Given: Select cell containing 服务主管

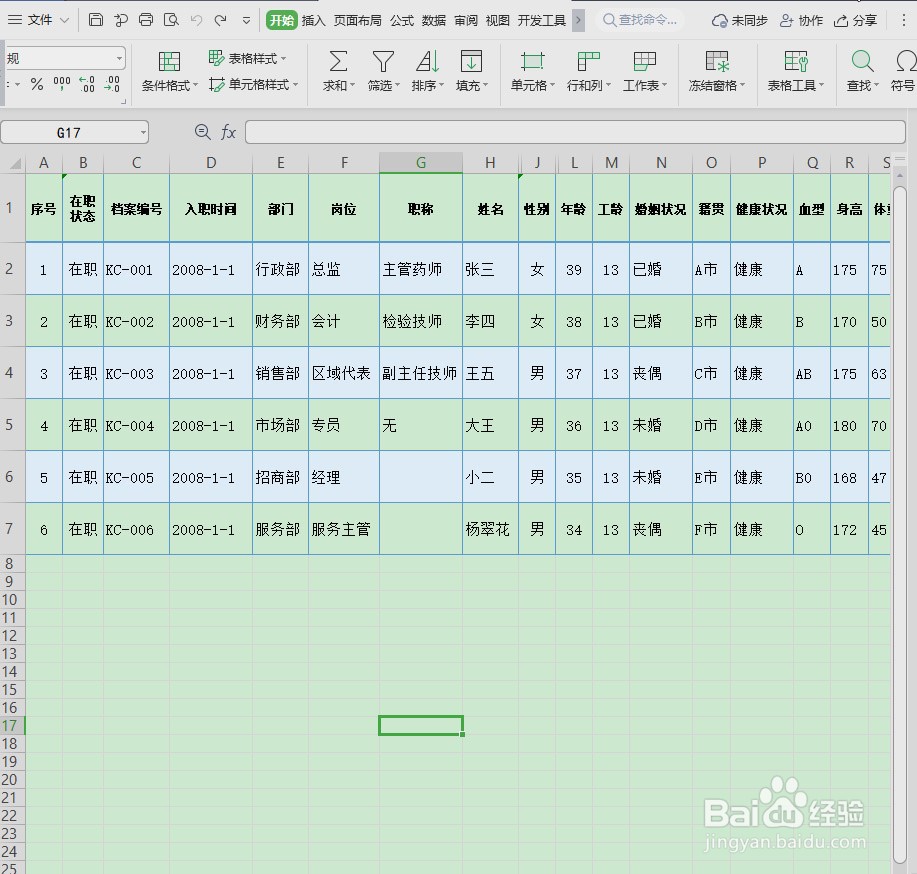Looking at the screenshot, I should point(344,529).
